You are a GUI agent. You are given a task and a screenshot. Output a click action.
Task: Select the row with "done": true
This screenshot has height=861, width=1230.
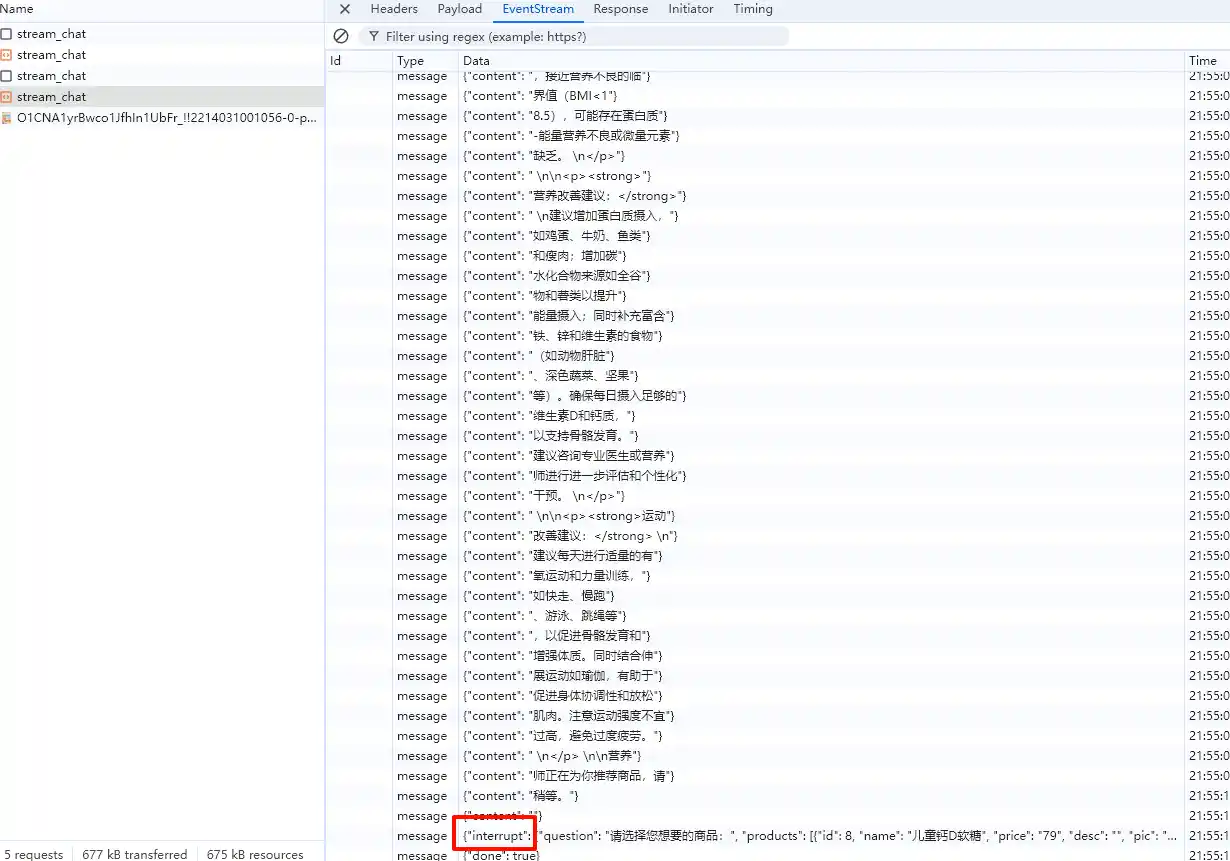pyautogui.click(x=501, y=855)
